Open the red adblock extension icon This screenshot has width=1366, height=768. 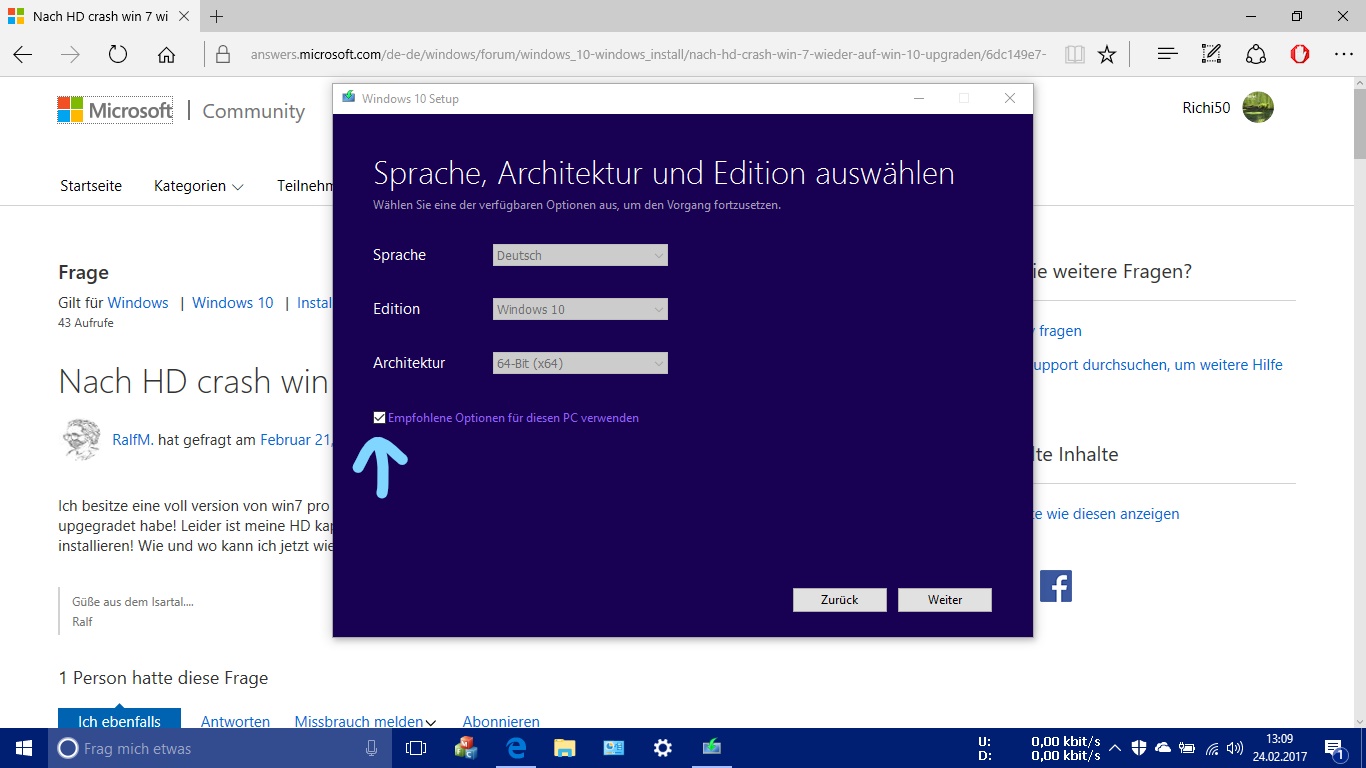click(x=1299, y=55)
